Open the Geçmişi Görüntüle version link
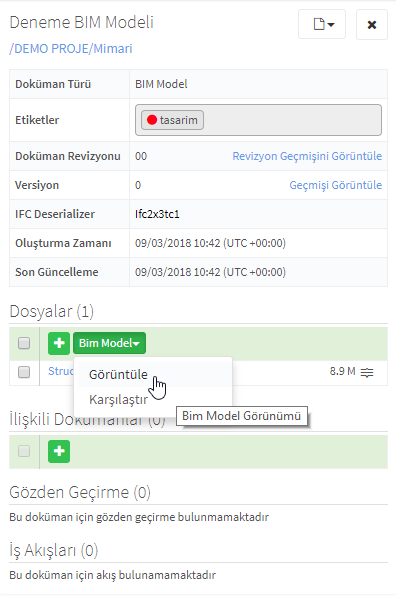396x602 pixels. tap(335, 185)
